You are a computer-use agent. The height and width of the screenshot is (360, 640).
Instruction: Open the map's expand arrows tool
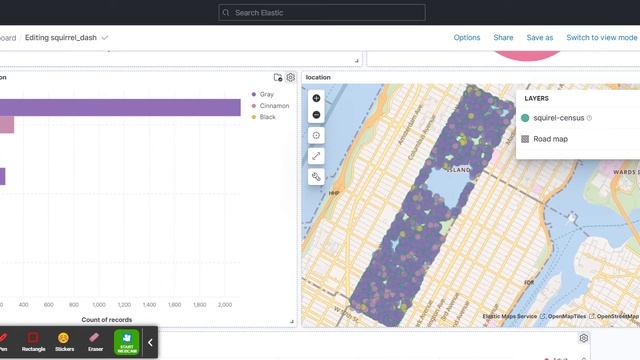(316, 156)
